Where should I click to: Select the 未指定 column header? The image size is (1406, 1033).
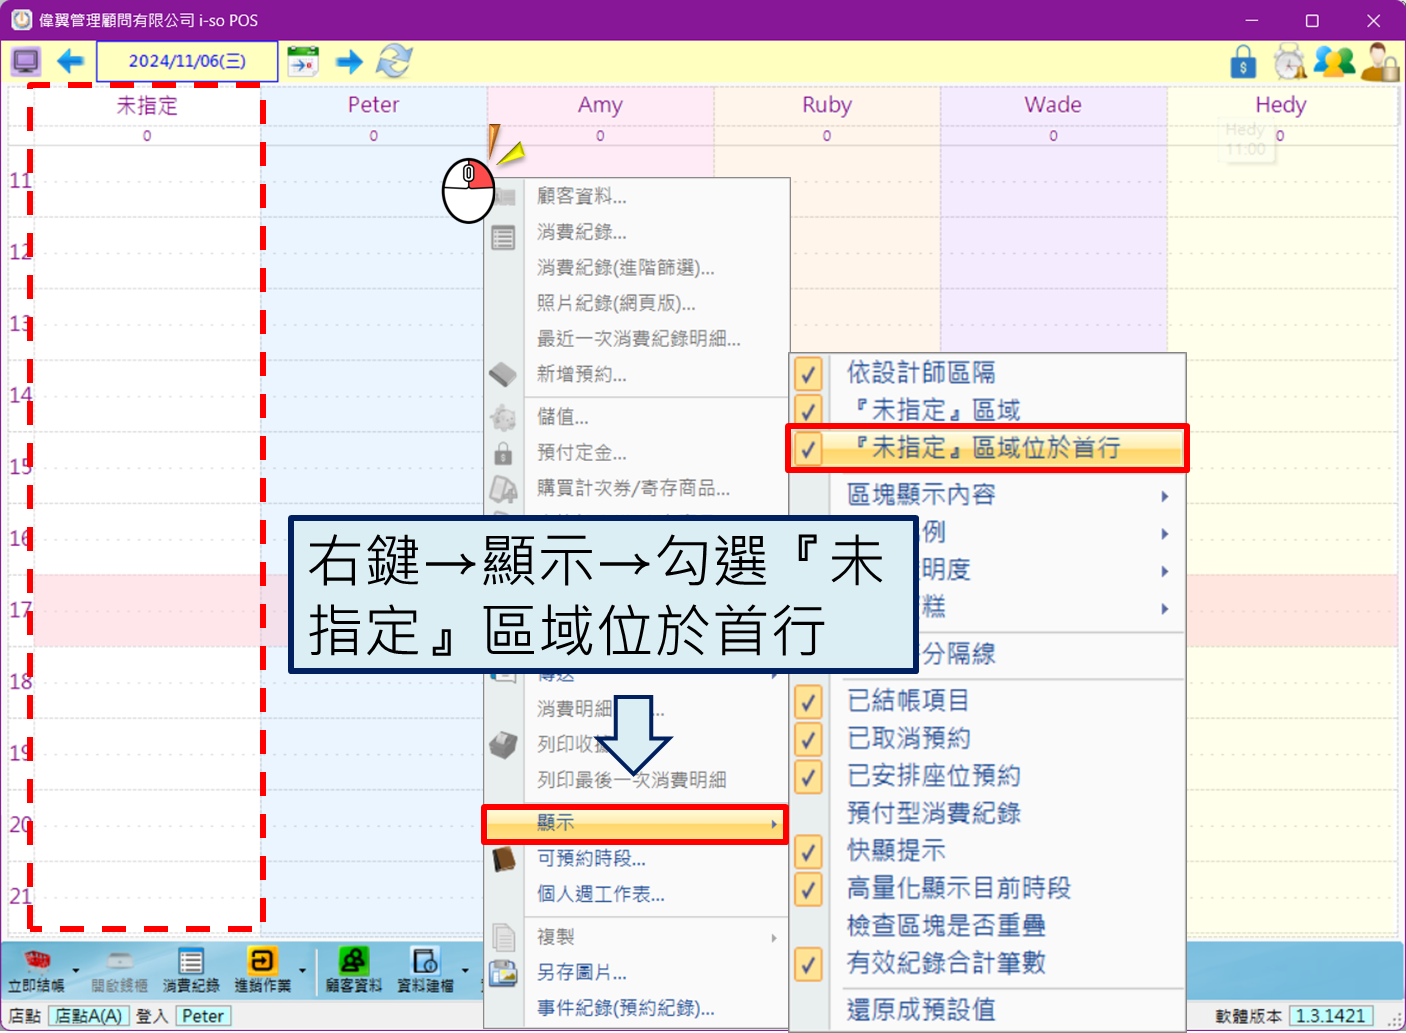click(147, 105)
